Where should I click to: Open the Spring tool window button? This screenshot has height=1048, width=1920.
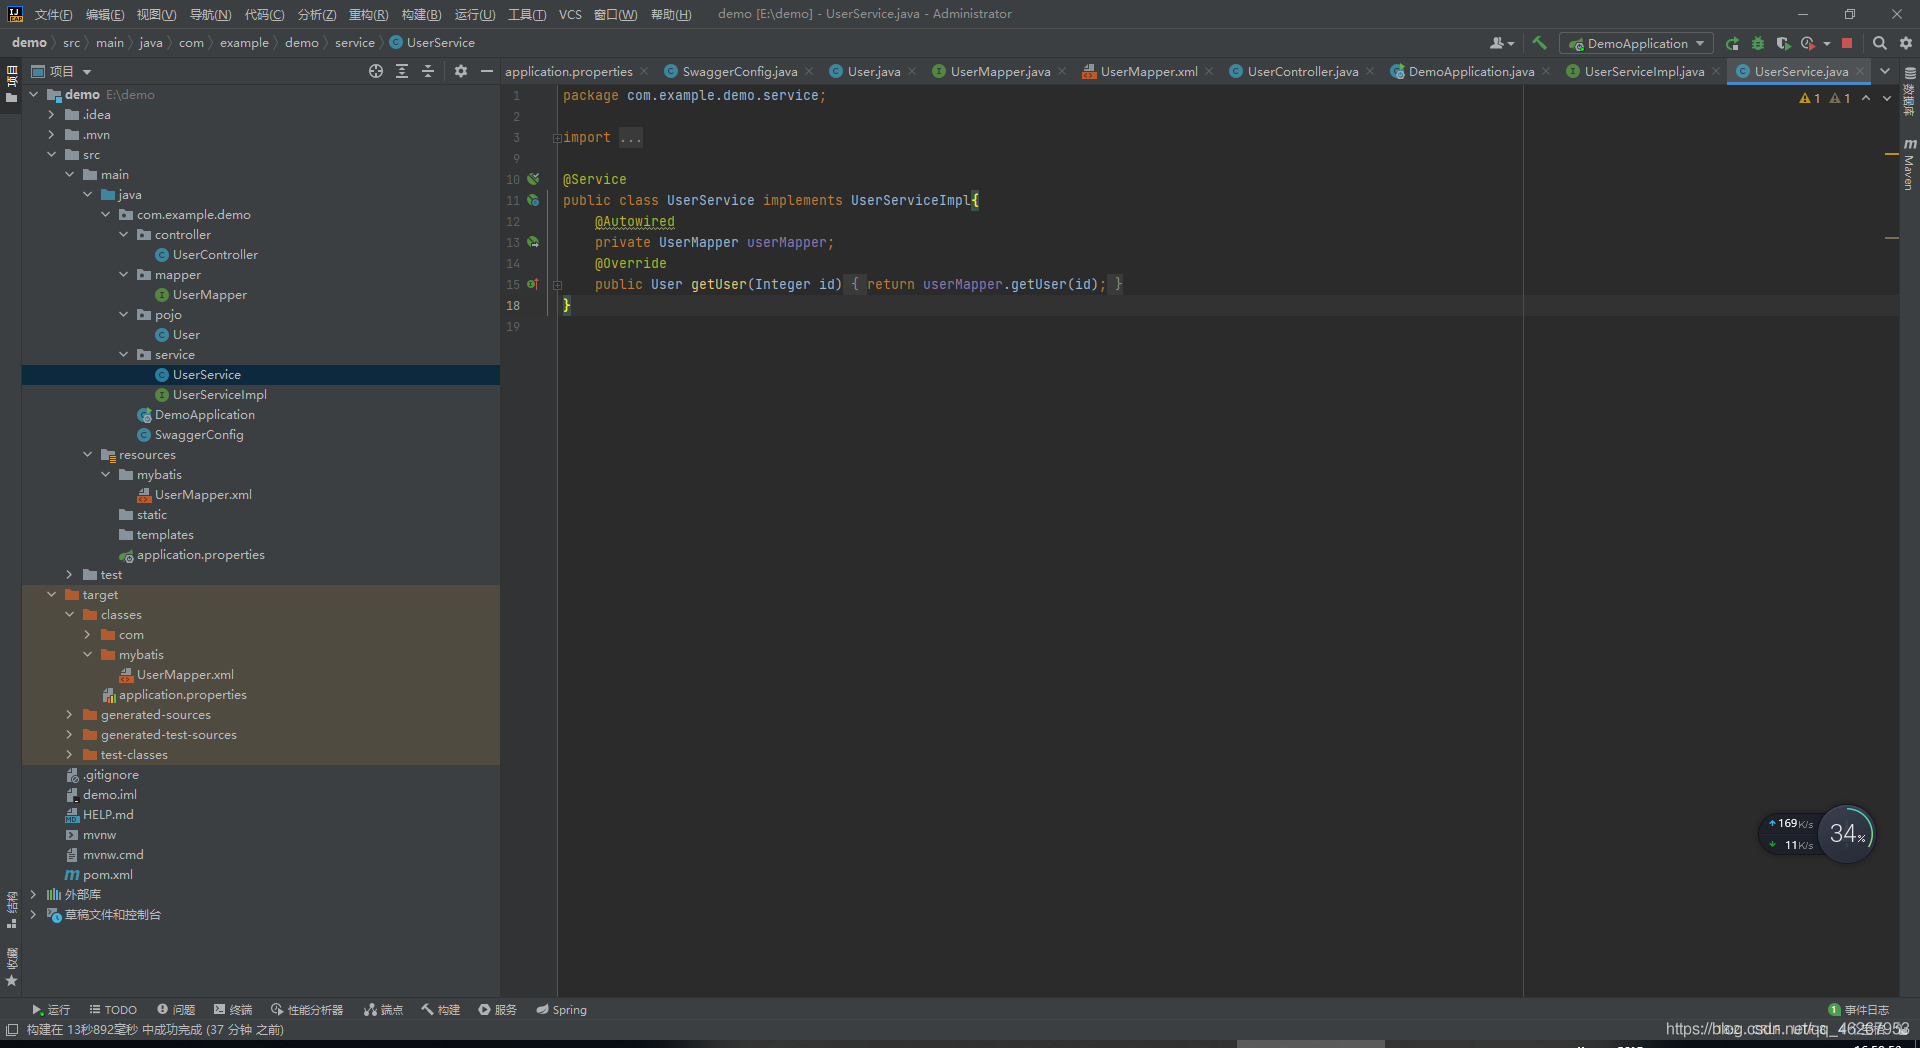pos(561,1010)
